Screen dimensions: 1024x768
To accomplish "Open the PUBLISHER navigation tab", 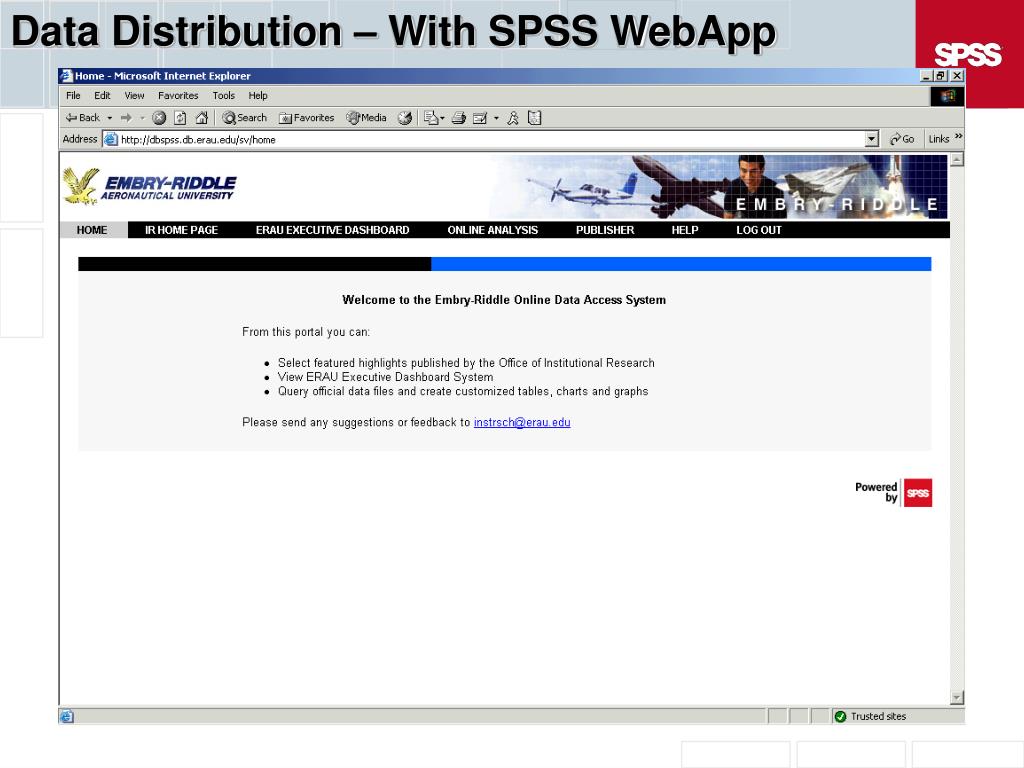I will point(605,230).
